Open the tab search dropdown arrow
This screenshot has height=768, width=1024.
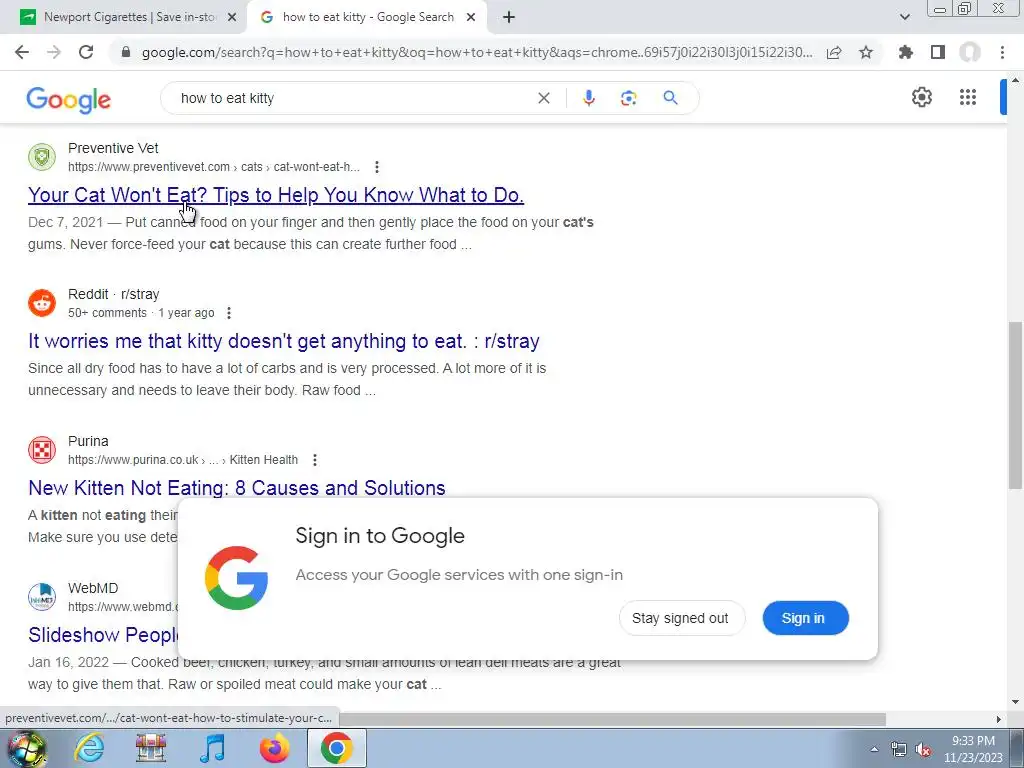904,17
